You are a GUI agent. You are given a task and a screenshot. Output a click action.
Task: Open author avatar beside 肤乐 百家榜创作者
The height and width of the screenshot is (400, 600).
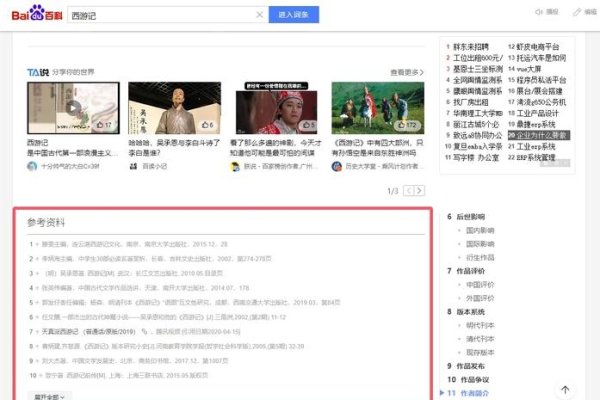tap(235, 166)
